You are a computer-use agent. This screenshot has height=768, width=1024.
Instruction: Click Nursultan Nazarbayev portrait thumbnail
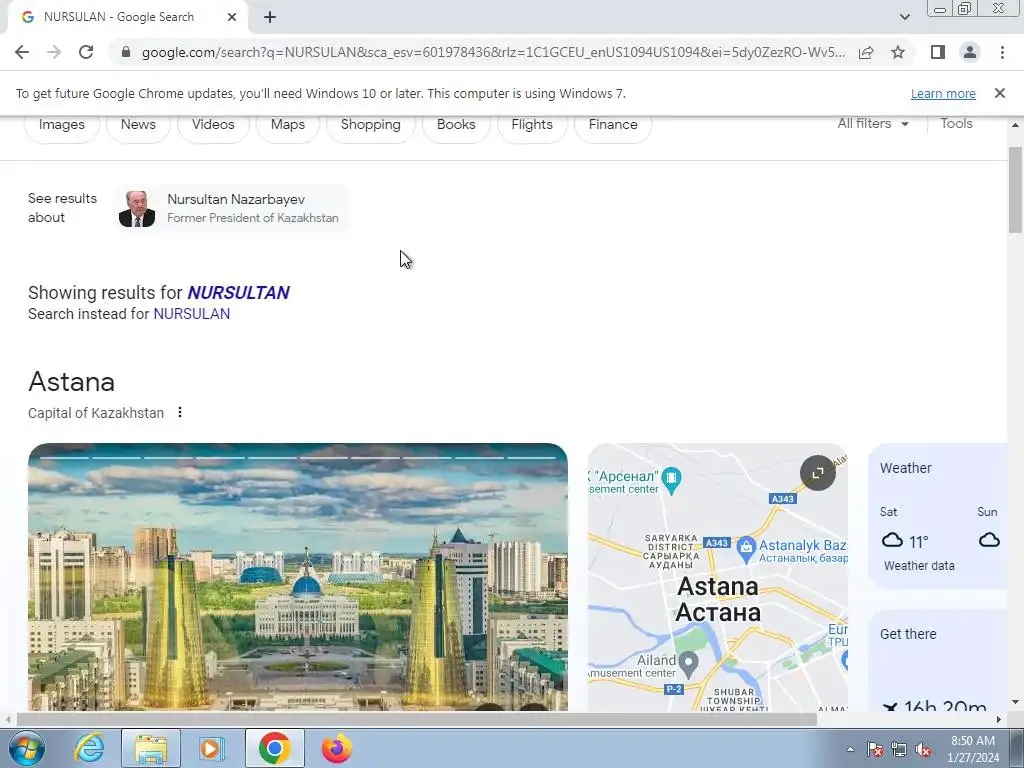[136, 209]
